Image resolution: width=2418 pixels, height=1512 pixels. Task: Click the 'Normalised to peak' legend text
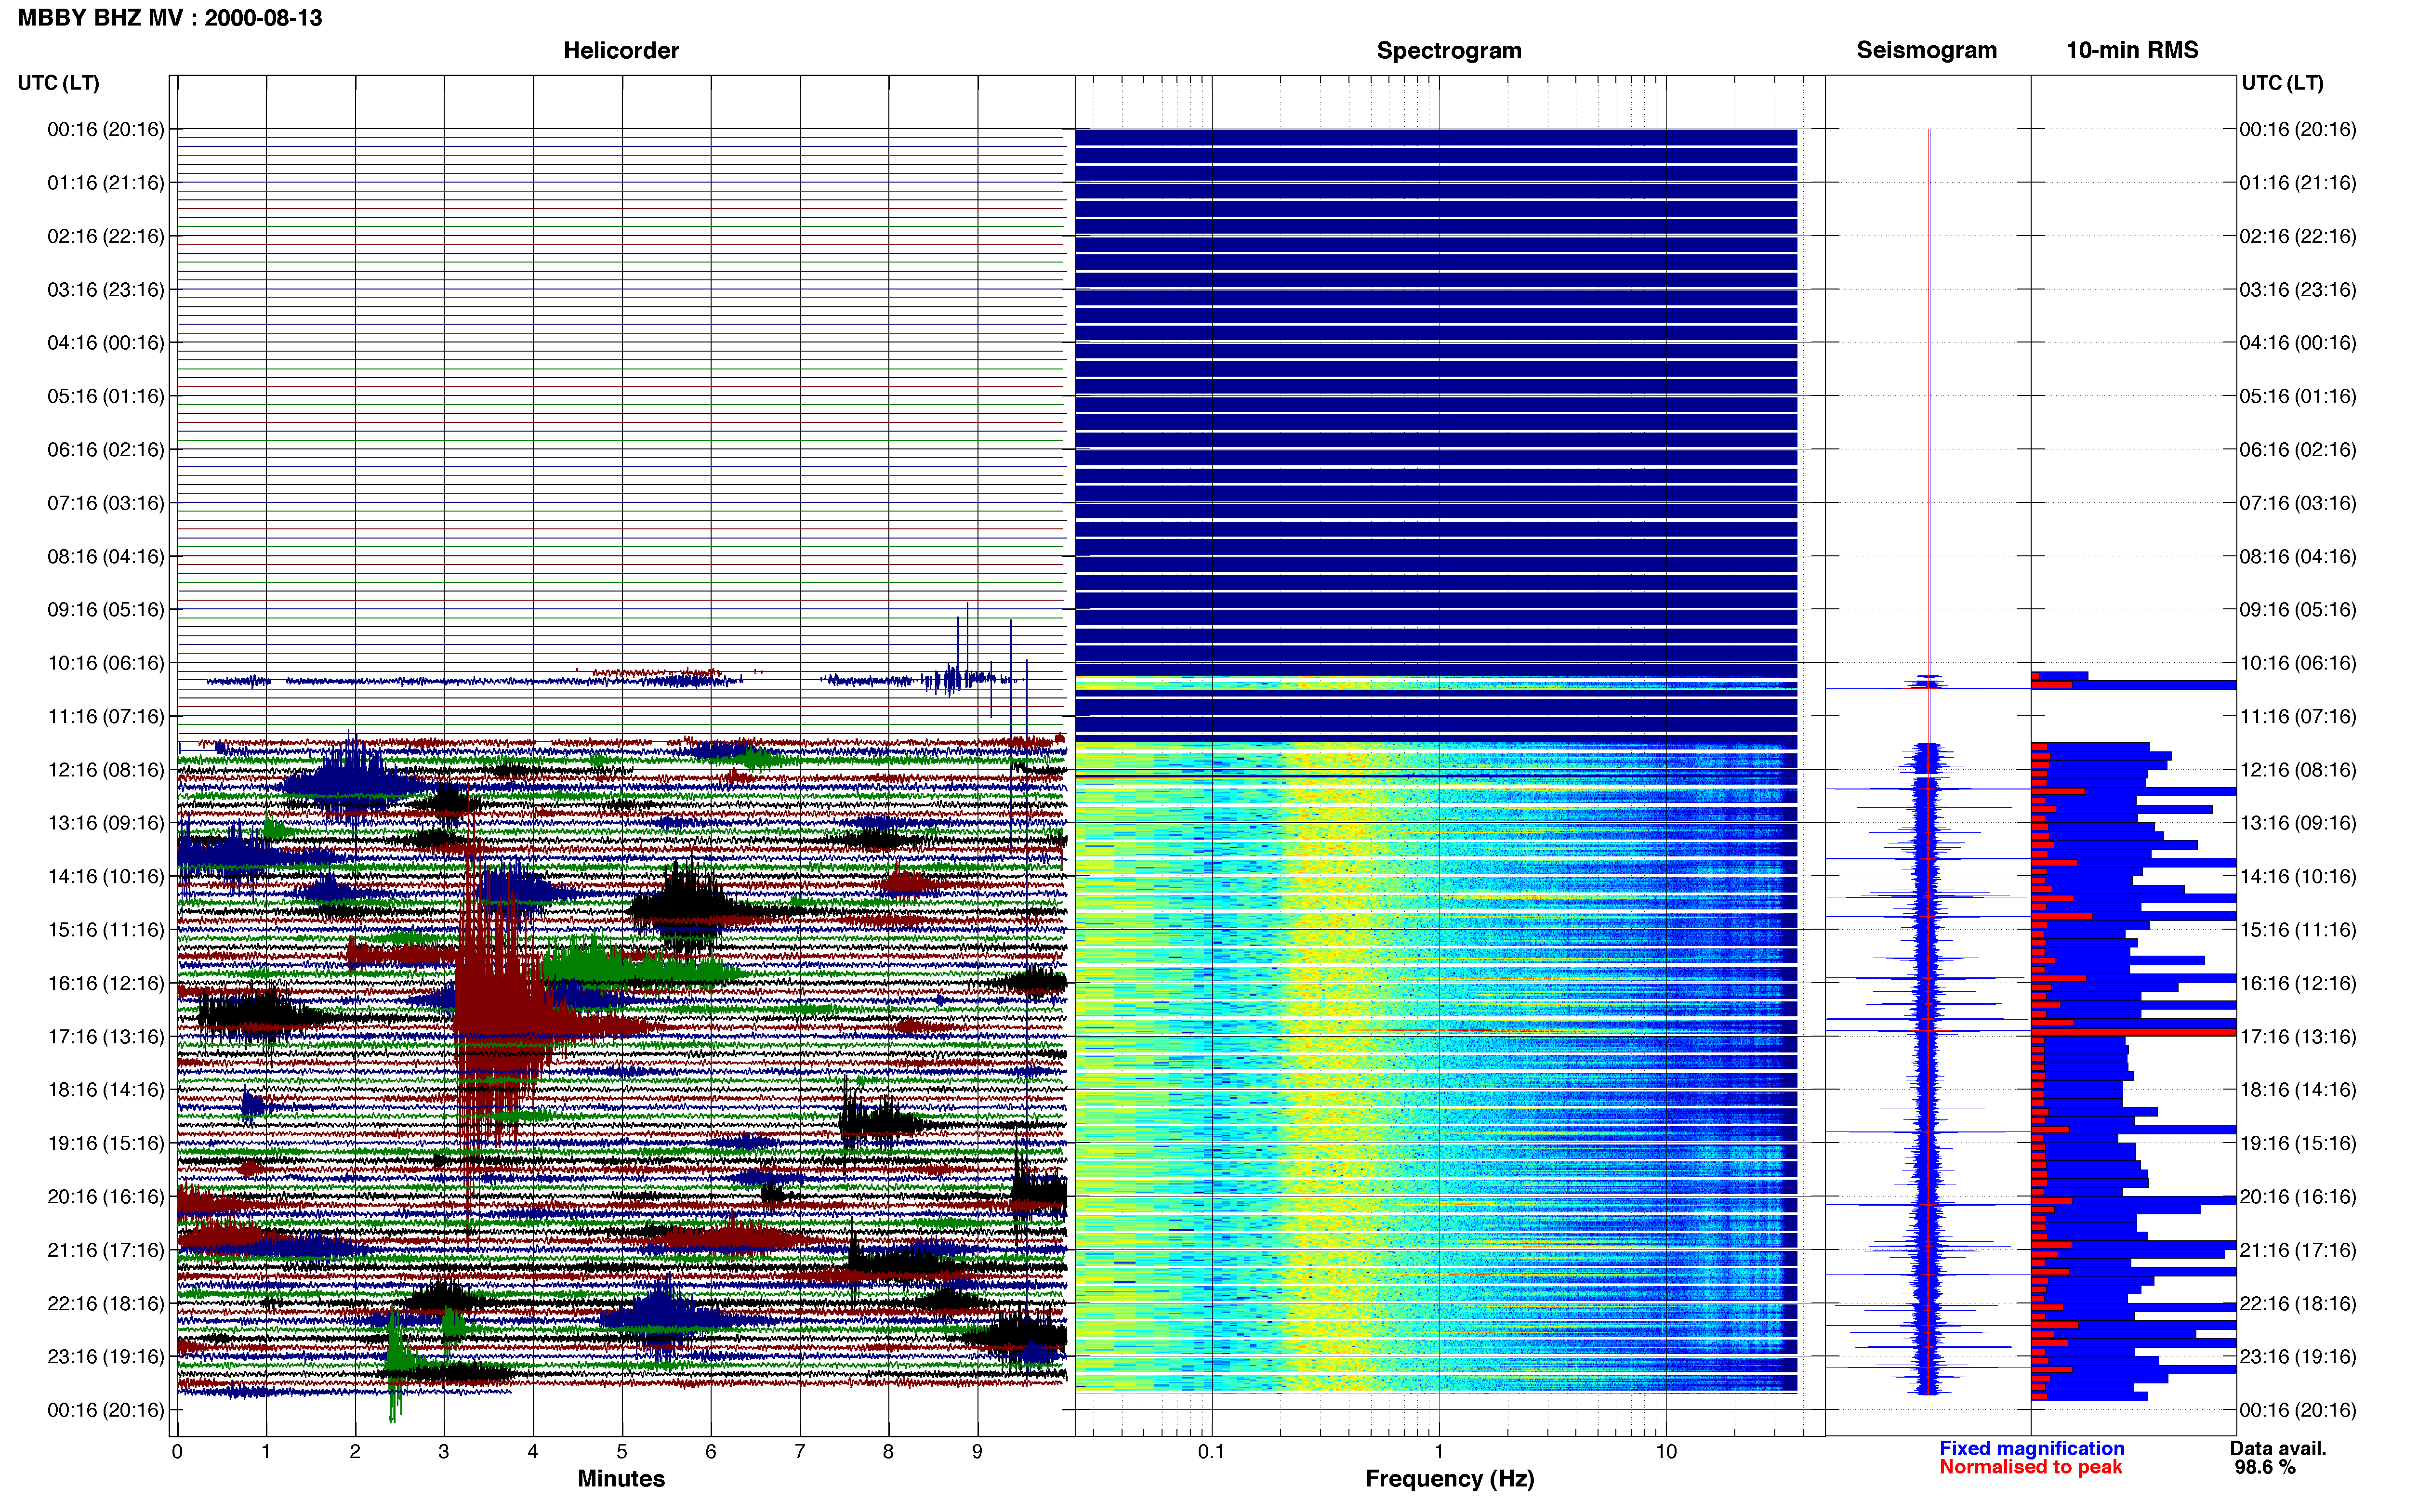coord(2031,1467)
